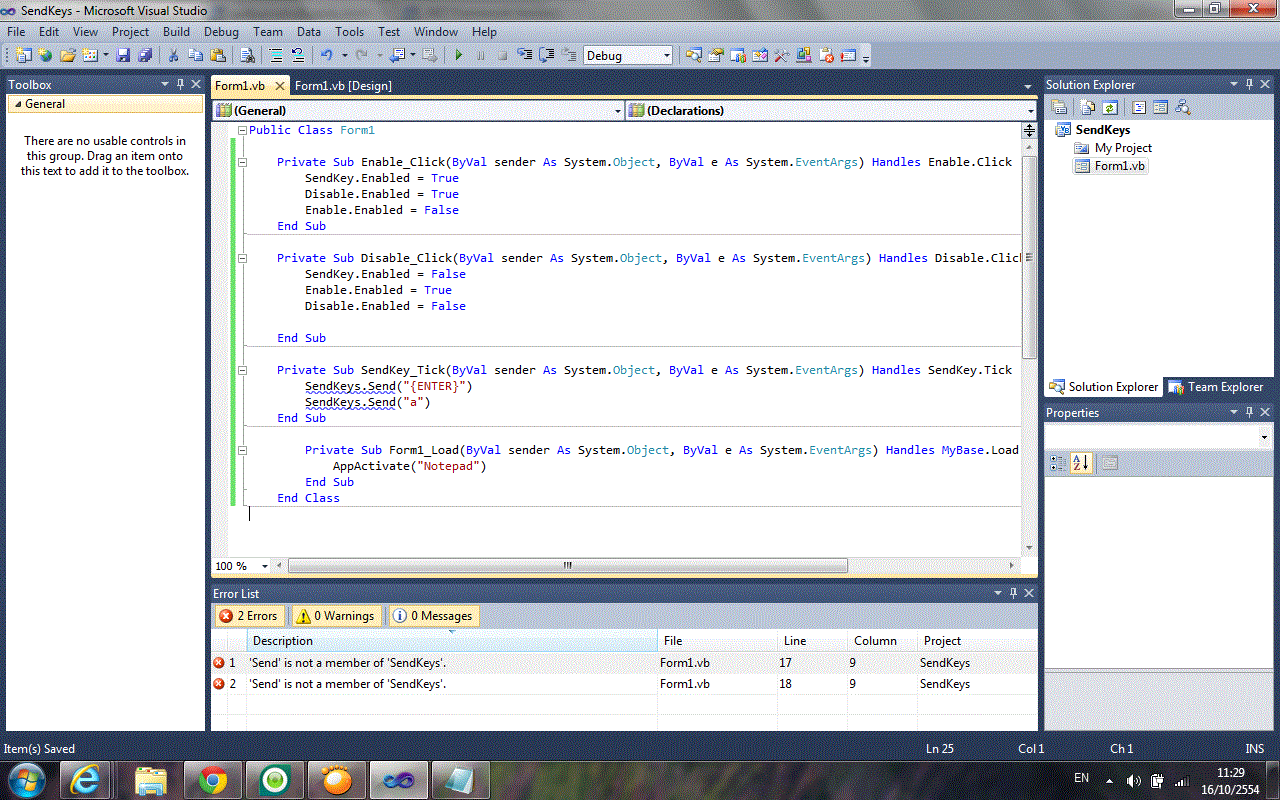
Task: Toggle the 0 Warnings filter button
Action: click(x=335, y=616)
